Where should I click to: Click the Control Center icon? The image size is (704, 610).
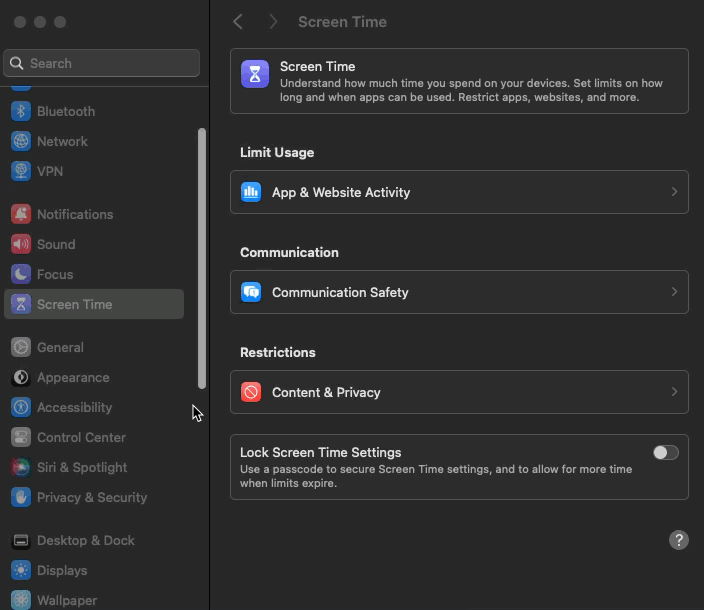pyautogui.click(x=21, y=437)
